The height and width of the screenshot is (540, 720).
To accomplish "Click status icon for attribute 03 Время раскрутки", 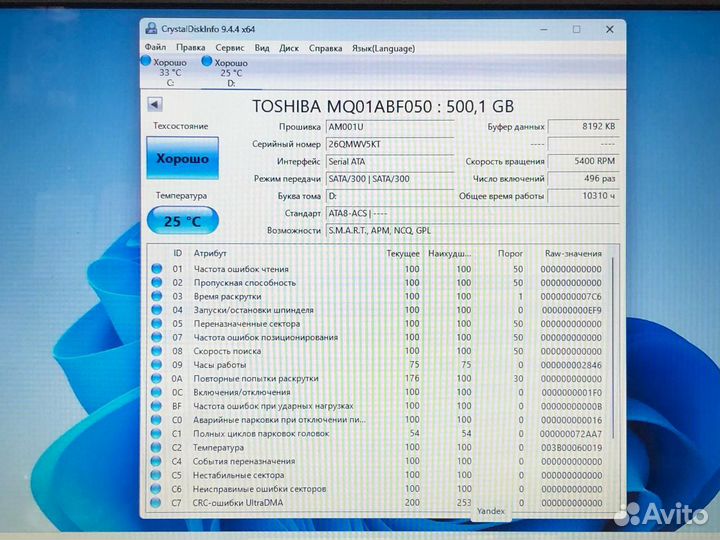I will click(x=157, y=296).
